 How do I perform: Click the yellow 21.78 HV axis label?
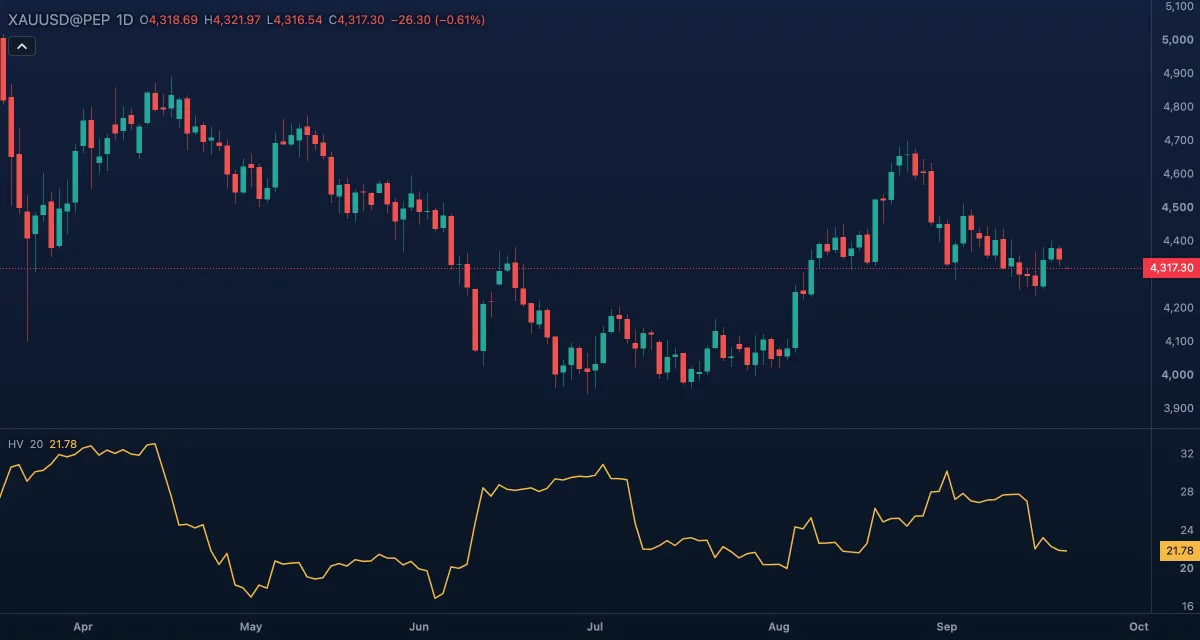(x=1179, y=550)
